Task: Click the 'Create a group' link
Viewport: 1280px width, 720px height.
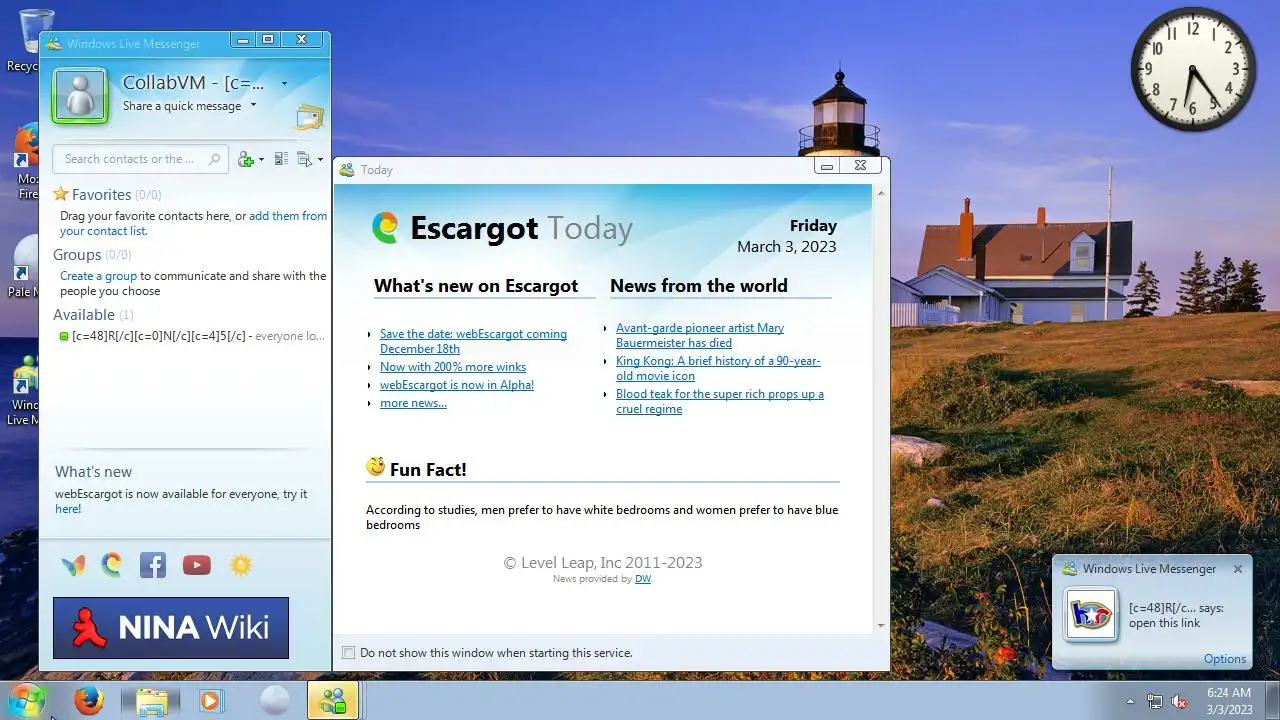Action: click(98, 276)
